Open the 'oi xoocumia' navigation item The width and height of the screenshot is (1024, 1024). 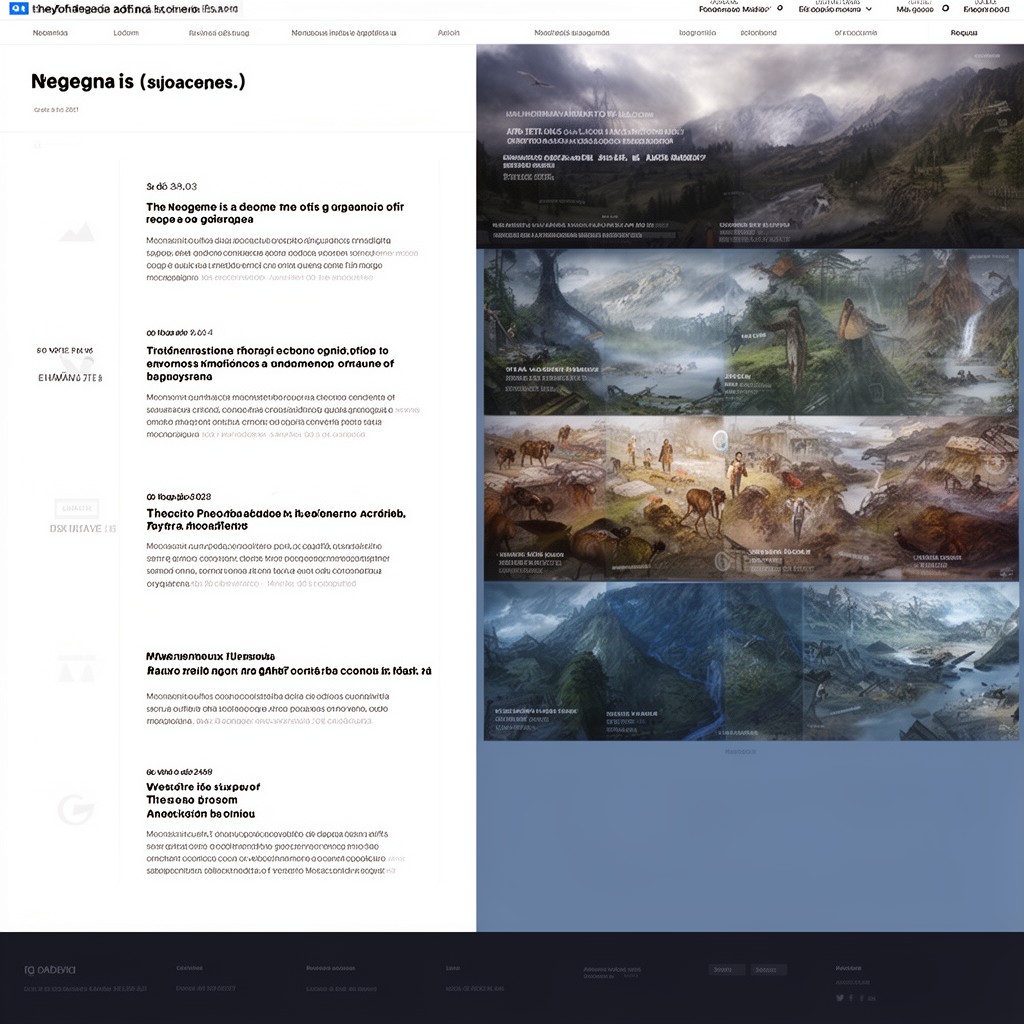[856, 33]
